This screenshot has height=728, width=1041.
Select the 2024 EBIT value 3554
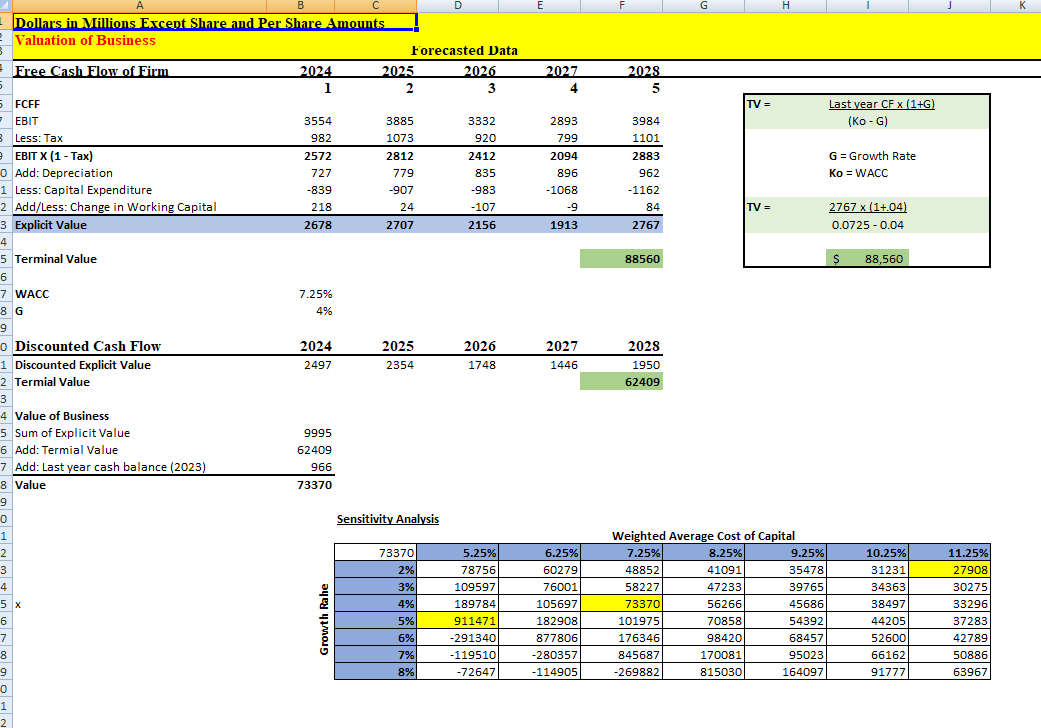tap(317, 120)
